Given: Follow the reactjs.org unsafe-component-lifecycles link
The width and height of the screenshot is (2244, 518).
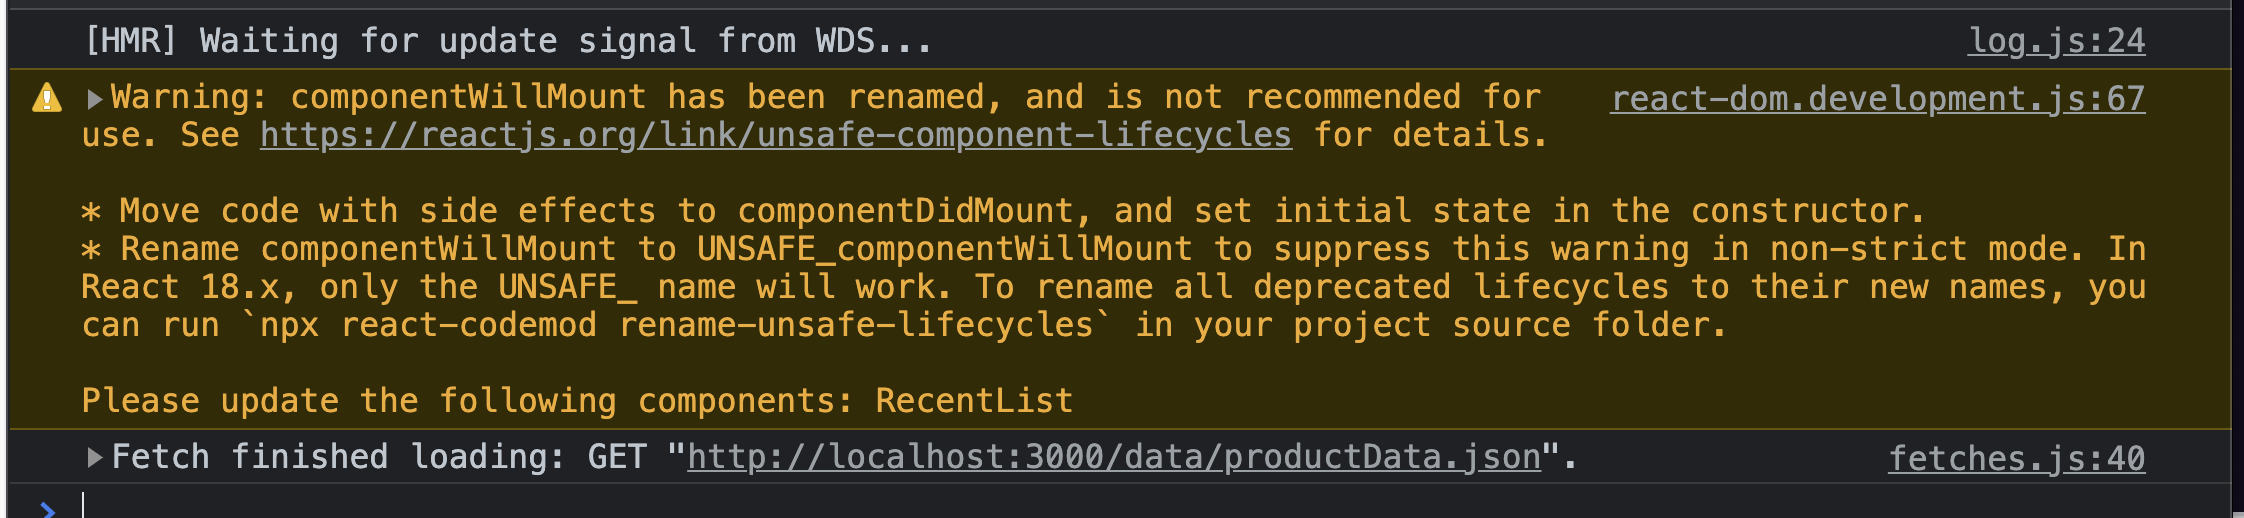Looking at the screenshot, I should [x=776, y=135].
